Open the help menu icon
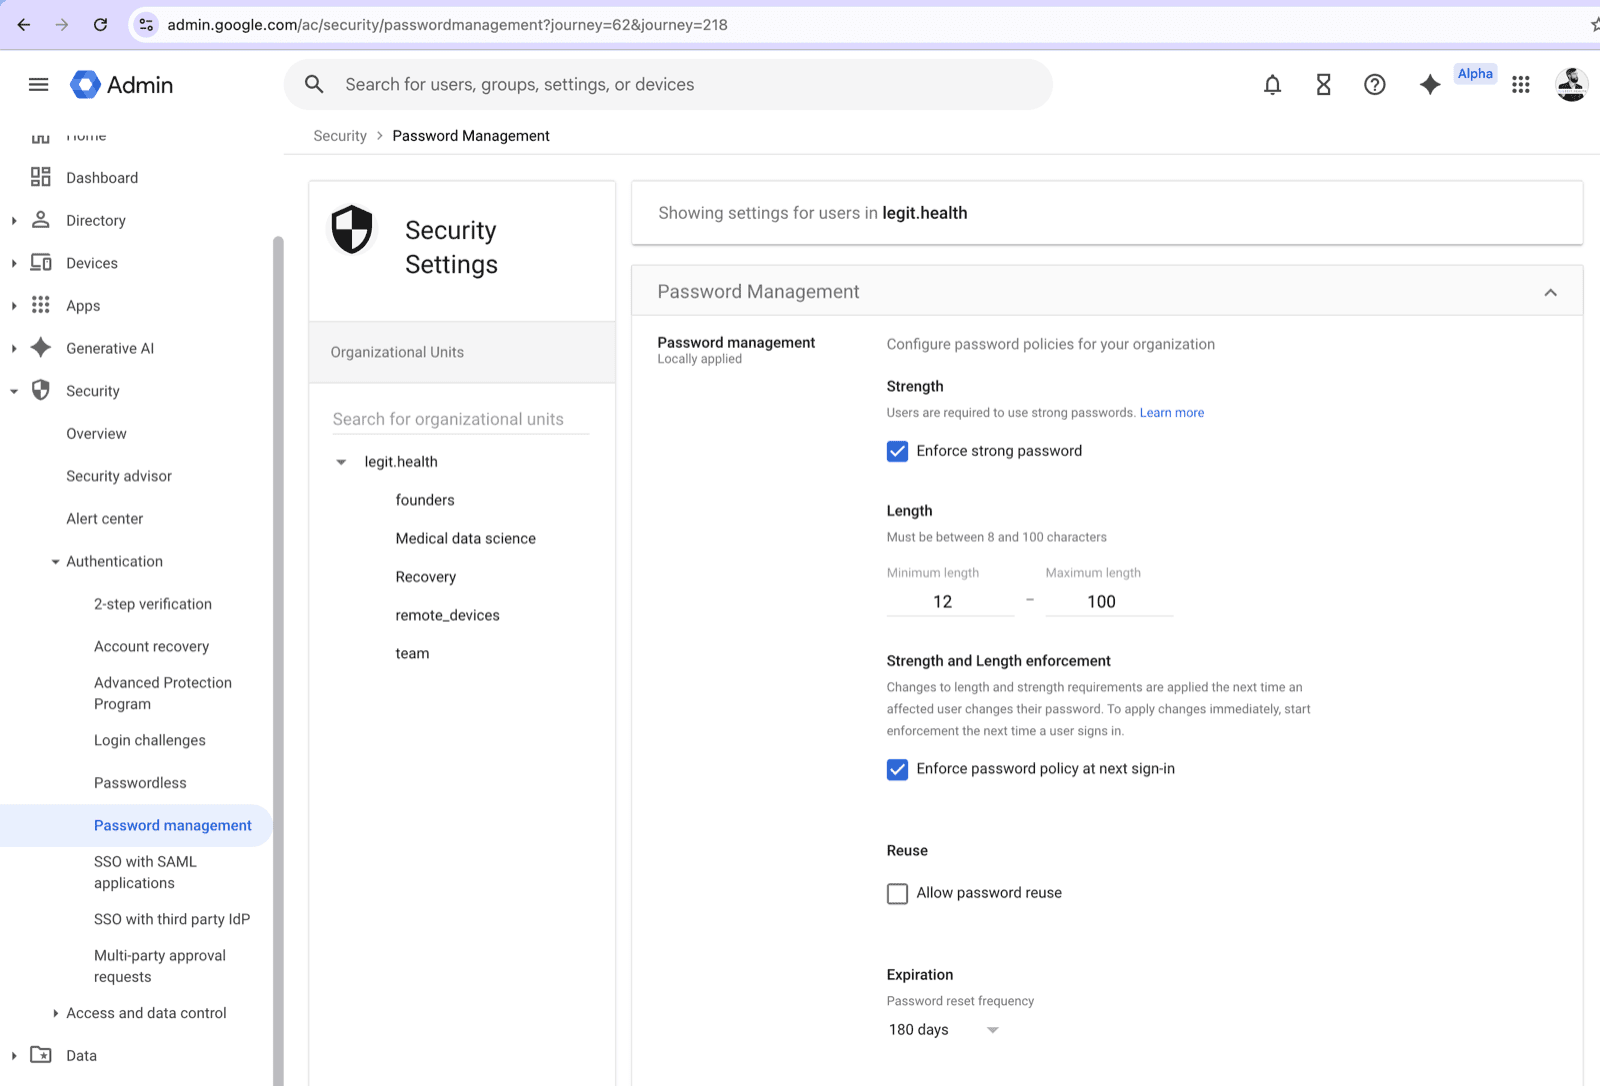The height and width of the screenshot is (1086, 1600). tap(1375, 84)
